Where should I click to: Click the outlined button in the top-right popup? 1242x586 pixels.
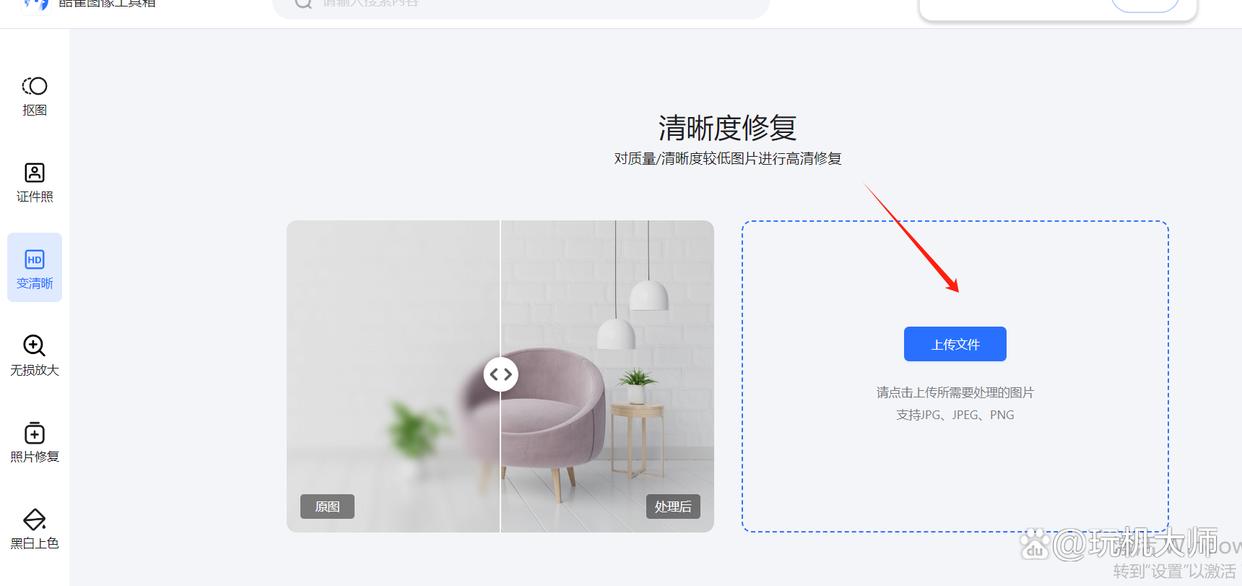[x=1145, y=4]
